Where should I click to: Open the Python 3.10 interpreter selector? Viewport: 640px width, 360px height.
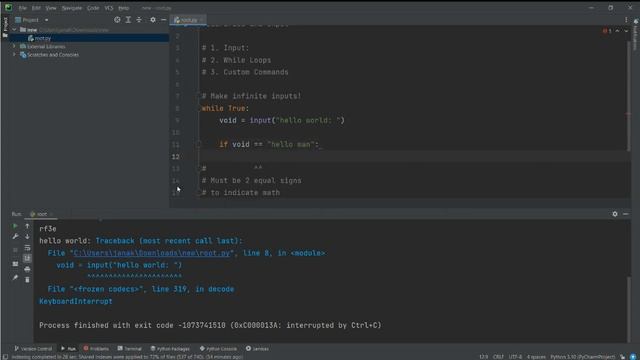click(582, 357)
